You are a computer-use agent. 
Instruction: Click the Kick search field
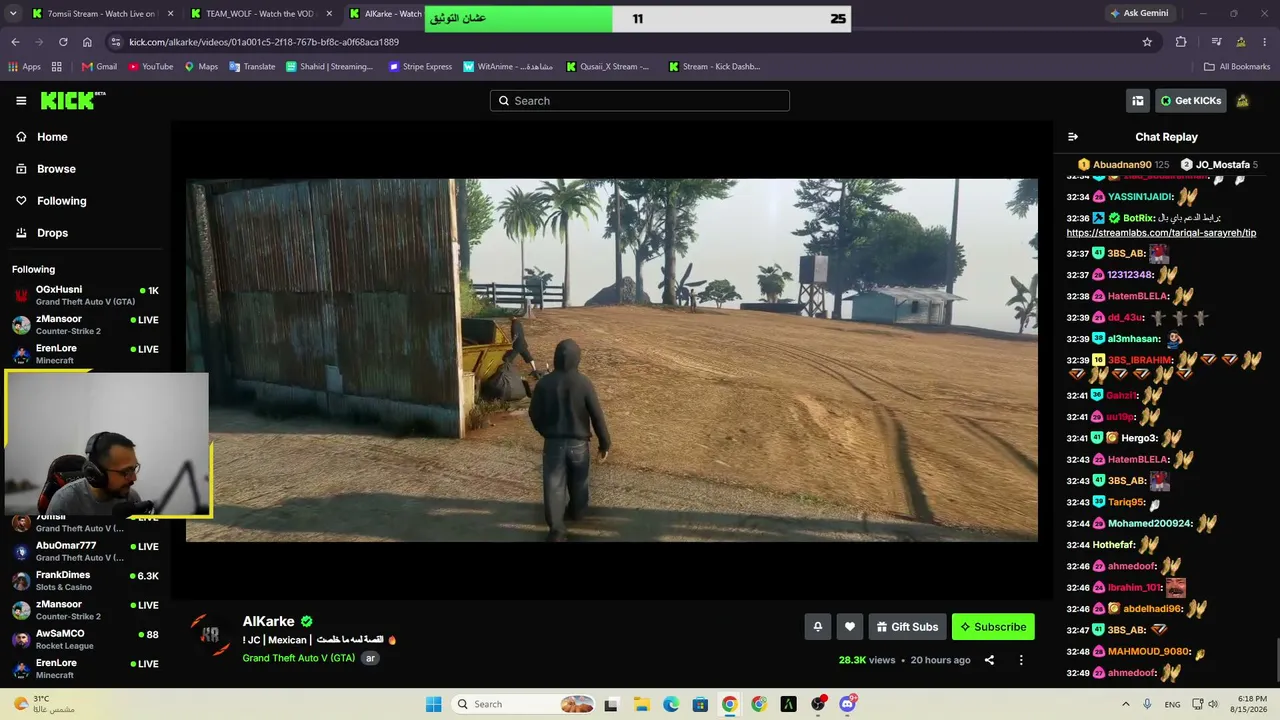click(640, 101)
